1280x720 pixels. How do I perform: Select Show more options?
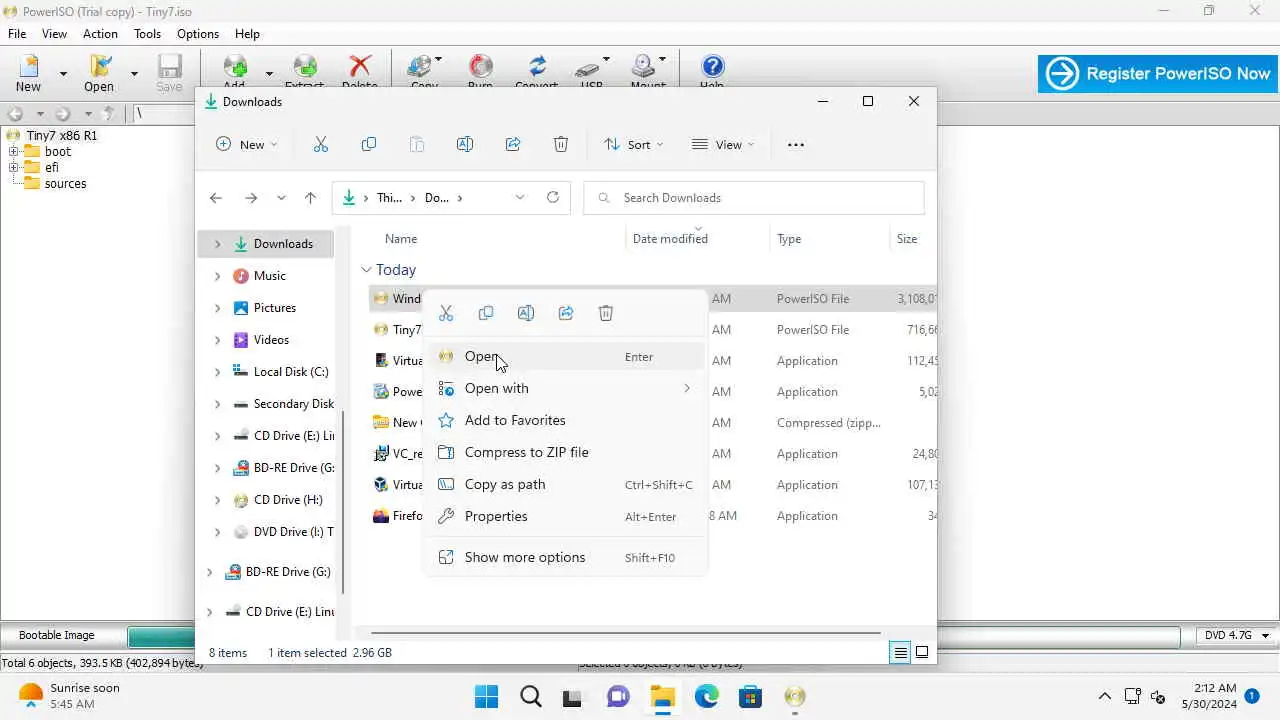tap(566, 557)
